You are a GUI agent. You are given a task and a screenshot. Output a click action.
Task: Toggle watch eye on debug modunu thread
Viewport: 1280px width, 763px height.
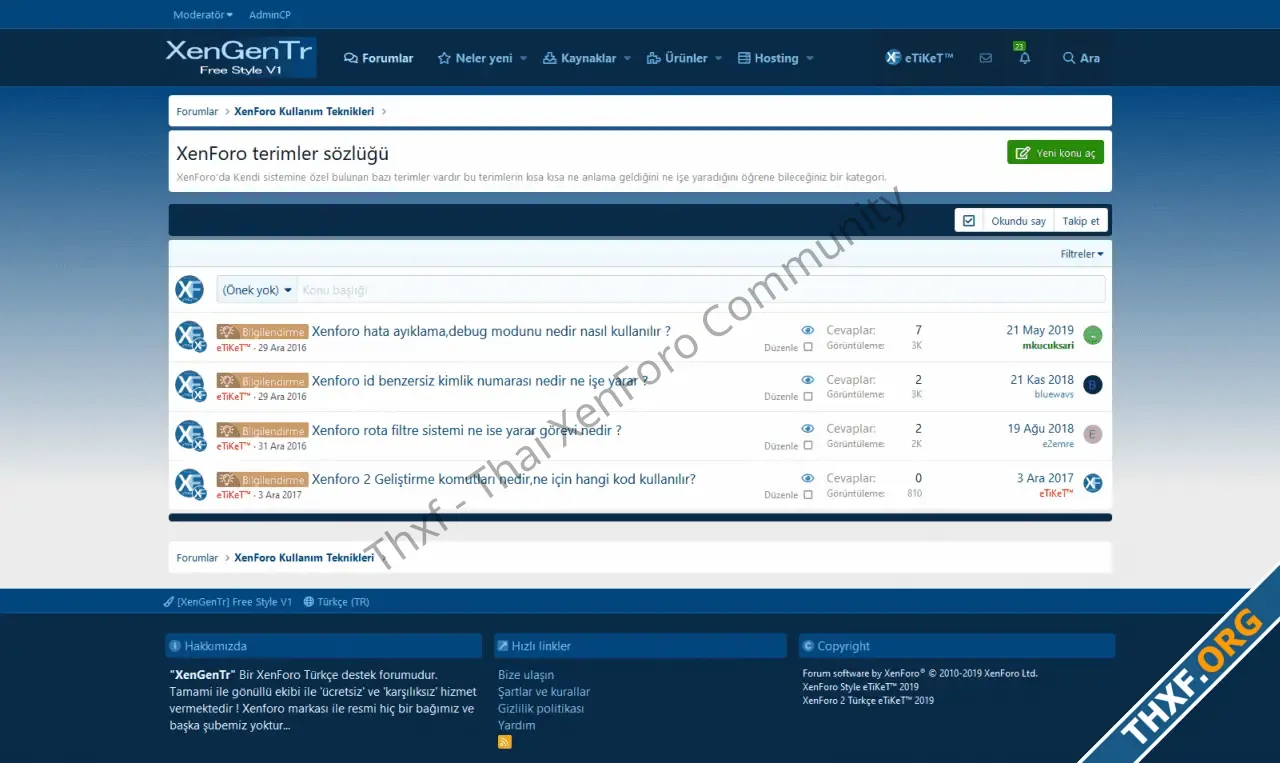click(808, 330)
